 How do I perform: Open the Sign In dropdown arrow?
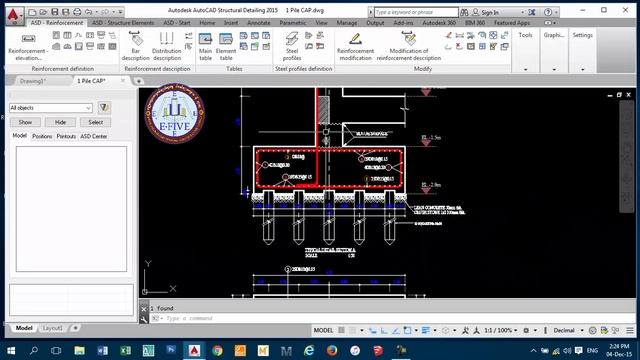point(522,13)
